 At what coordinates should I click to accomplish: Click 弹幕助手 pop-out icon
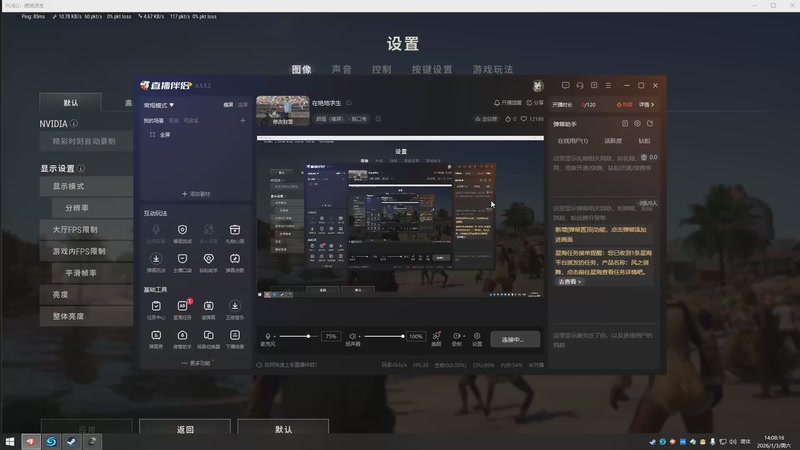[x=650, y=123]
